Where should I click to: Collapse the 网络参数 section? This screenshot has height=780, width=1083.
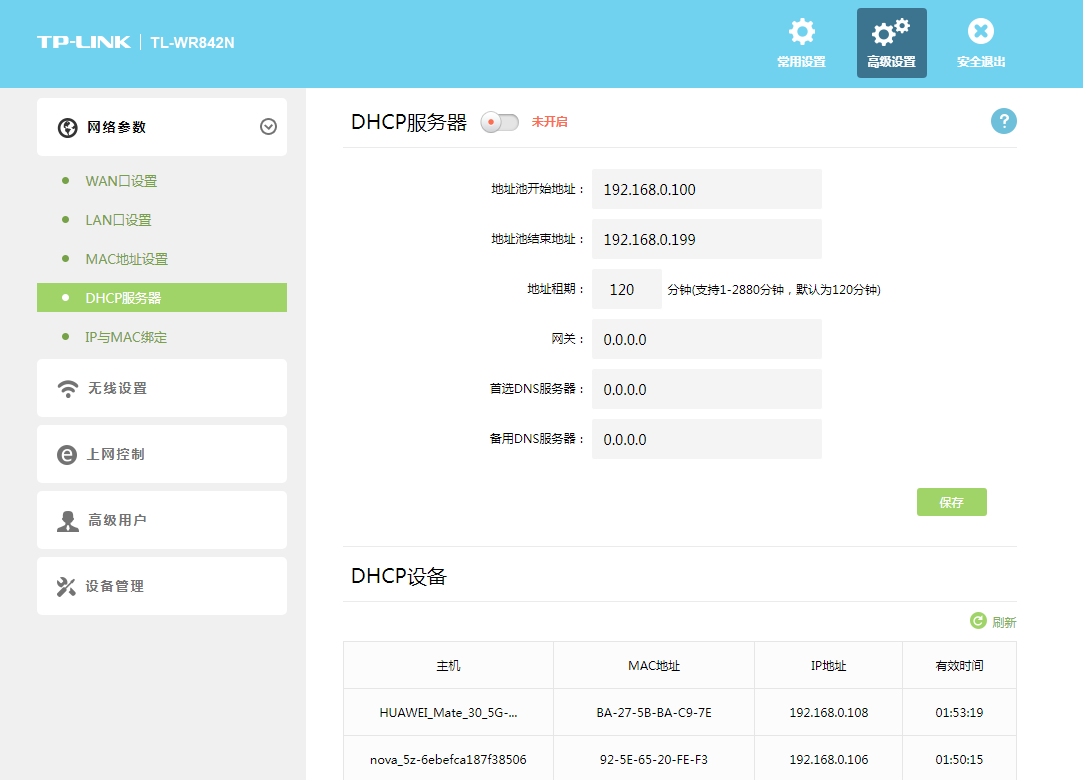pos(267,126)
